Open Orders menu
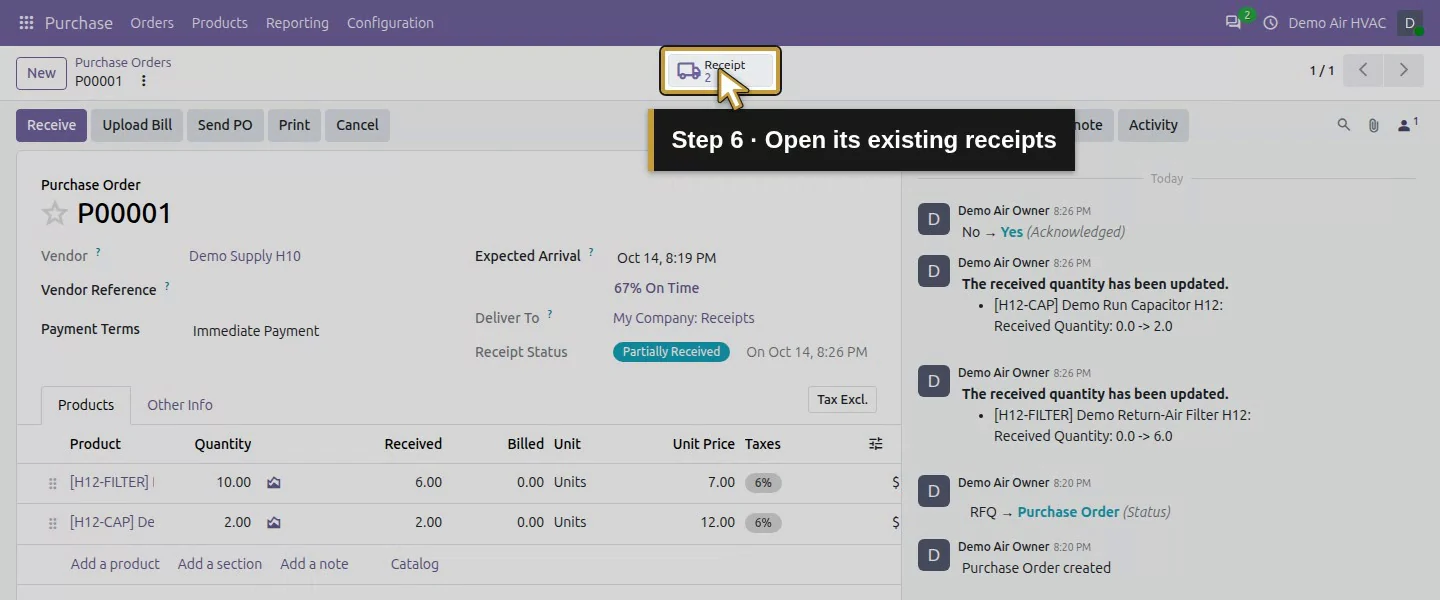This screenshot has width=1440, height=600. (x=152, y=22)
